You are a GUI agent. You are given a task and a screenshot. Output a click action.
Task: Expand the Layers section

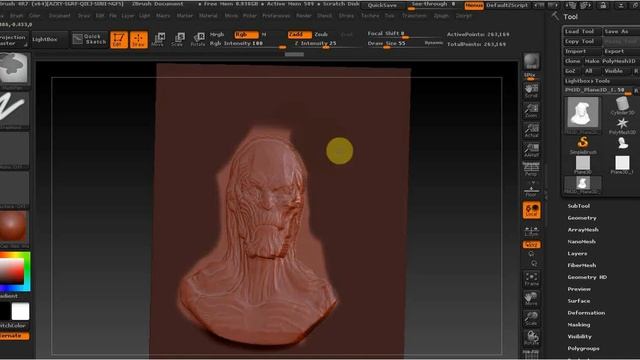[577, 253]
